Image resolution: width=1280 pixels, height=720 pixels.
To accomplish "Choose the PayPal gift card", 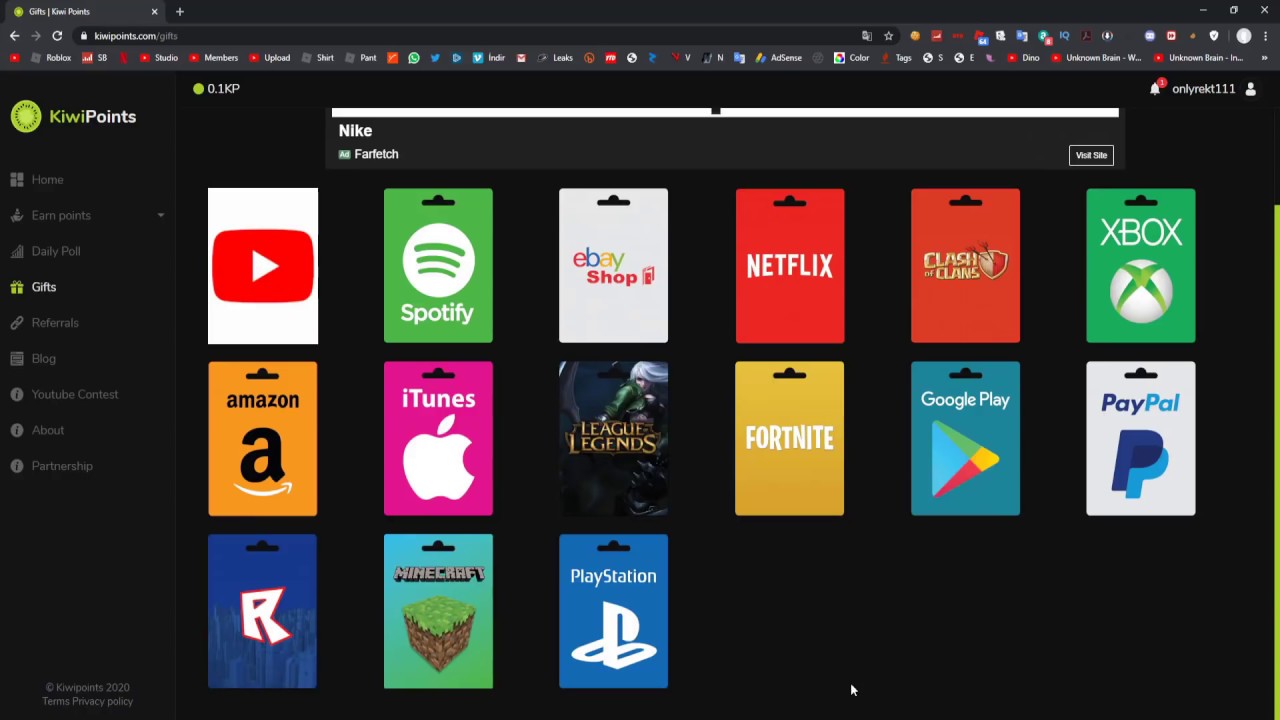I will (1141, 439).
